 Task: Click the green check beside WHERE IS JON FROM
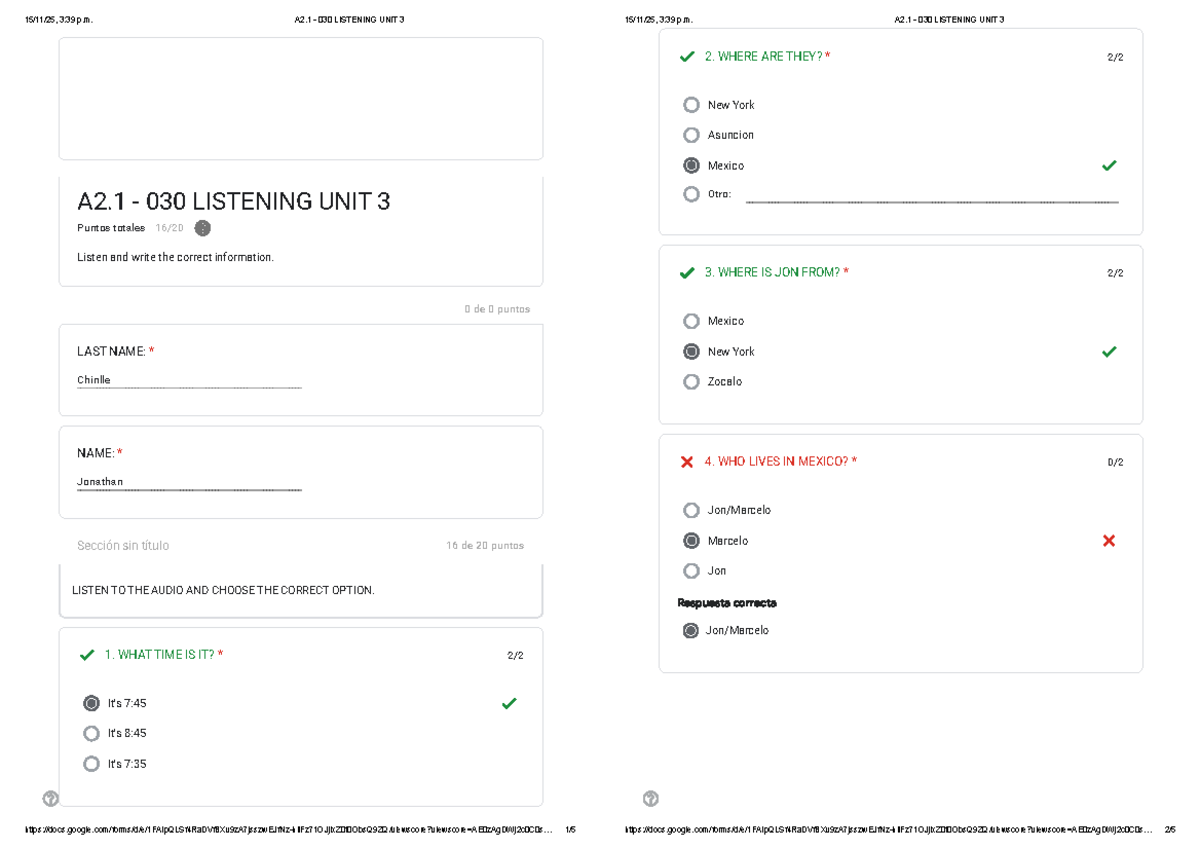(686, 271)
